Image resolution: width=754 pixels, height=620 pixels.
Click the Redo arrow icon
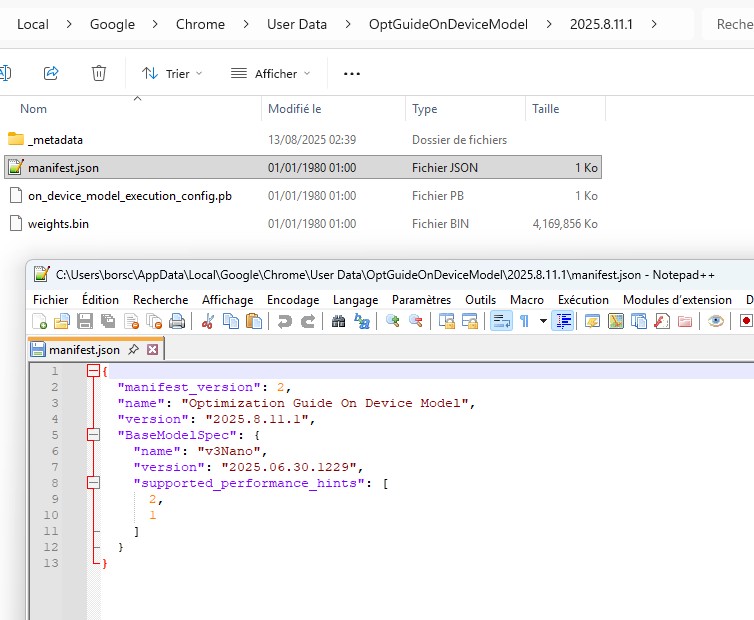tap(308, 321)
